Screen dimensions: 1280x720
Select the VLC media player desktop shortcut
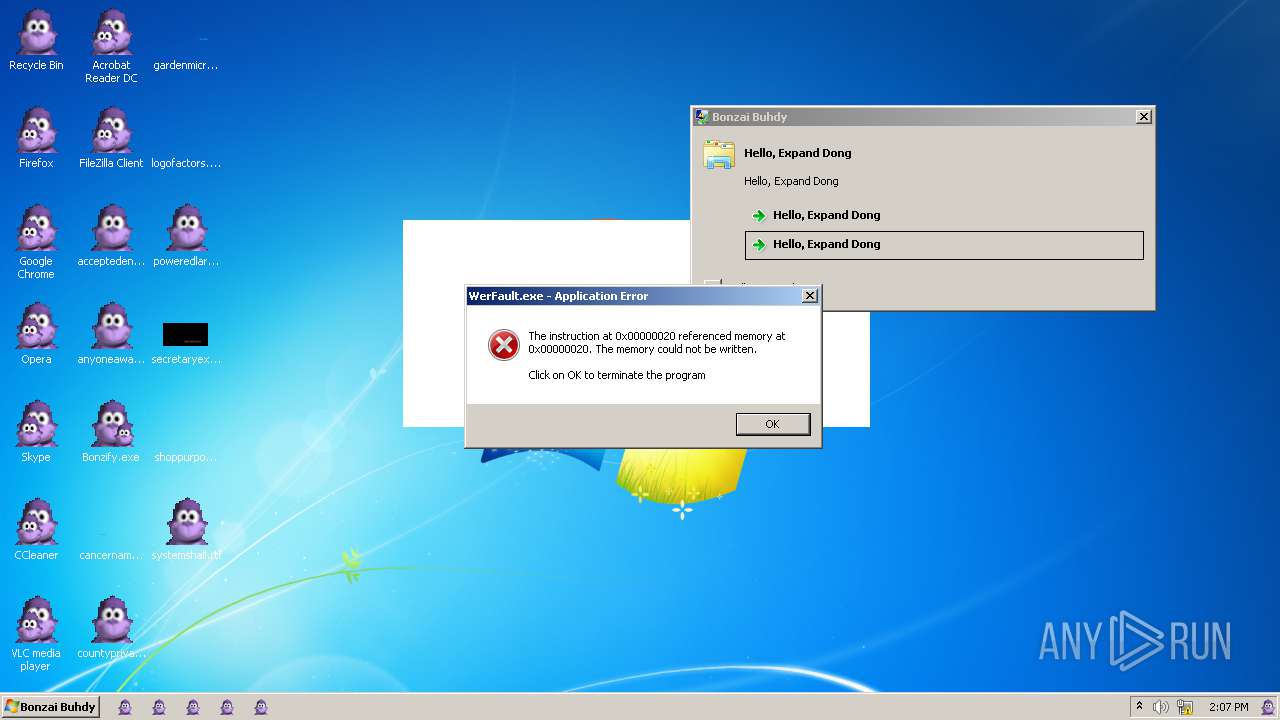pos(36,635)
